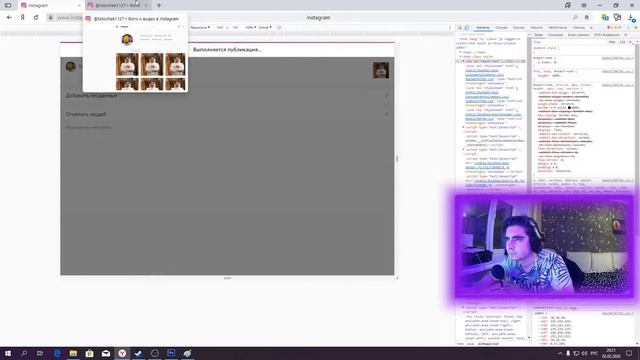Open the browser bookmarks collection icon
The image size is (640, 360).
tap(568, 5)
